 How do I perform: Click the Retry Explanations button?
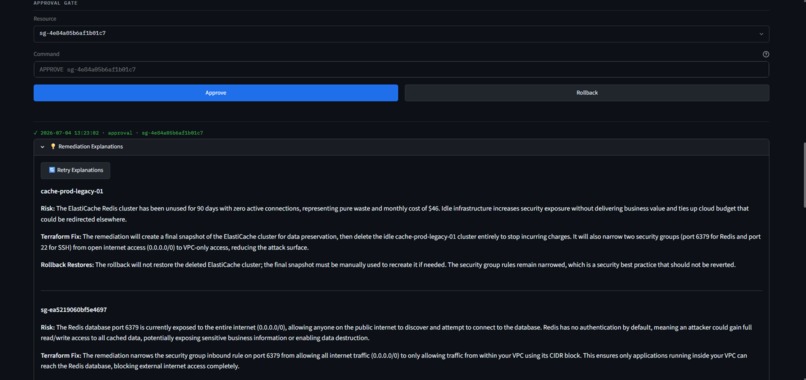click(x=76, y=170)
